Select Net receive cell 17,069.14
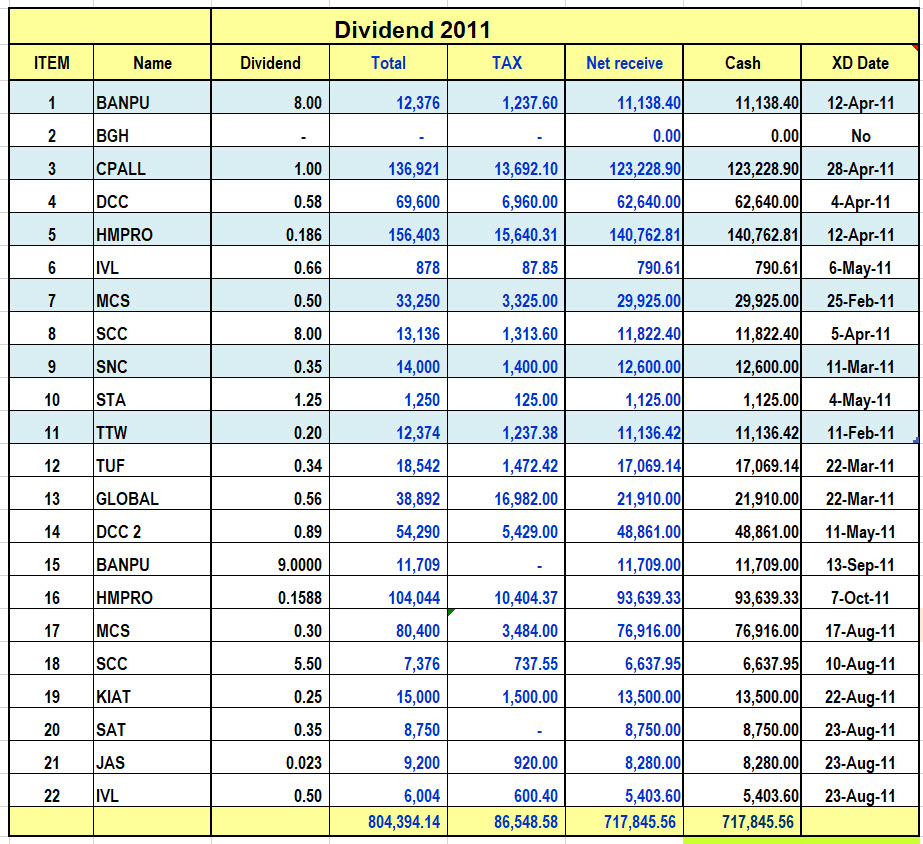This screenshot has height=844, width=923. click(624, 460)
